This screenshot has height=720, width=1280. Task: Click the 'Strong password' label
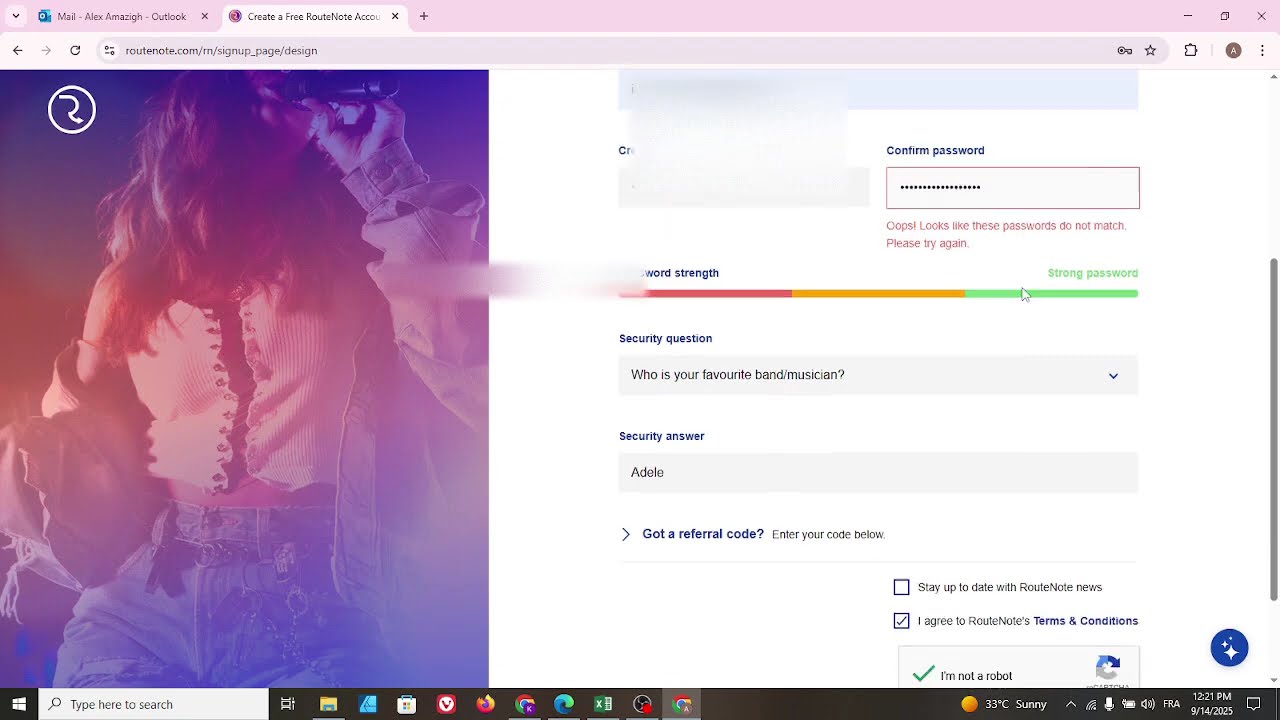(x=1092, y=273)
